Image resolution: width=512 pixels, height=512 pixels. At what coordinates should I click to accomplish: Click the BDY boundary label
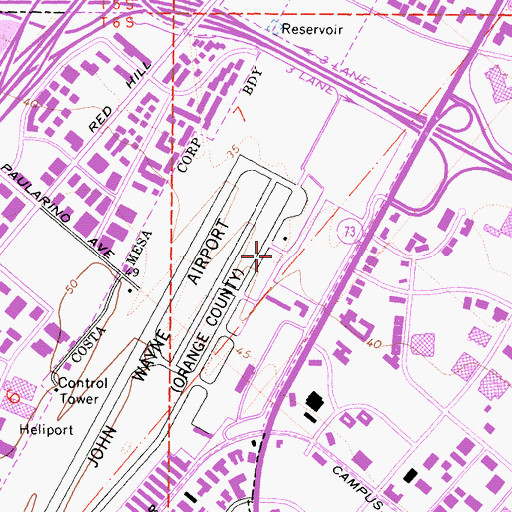(253, 81)
